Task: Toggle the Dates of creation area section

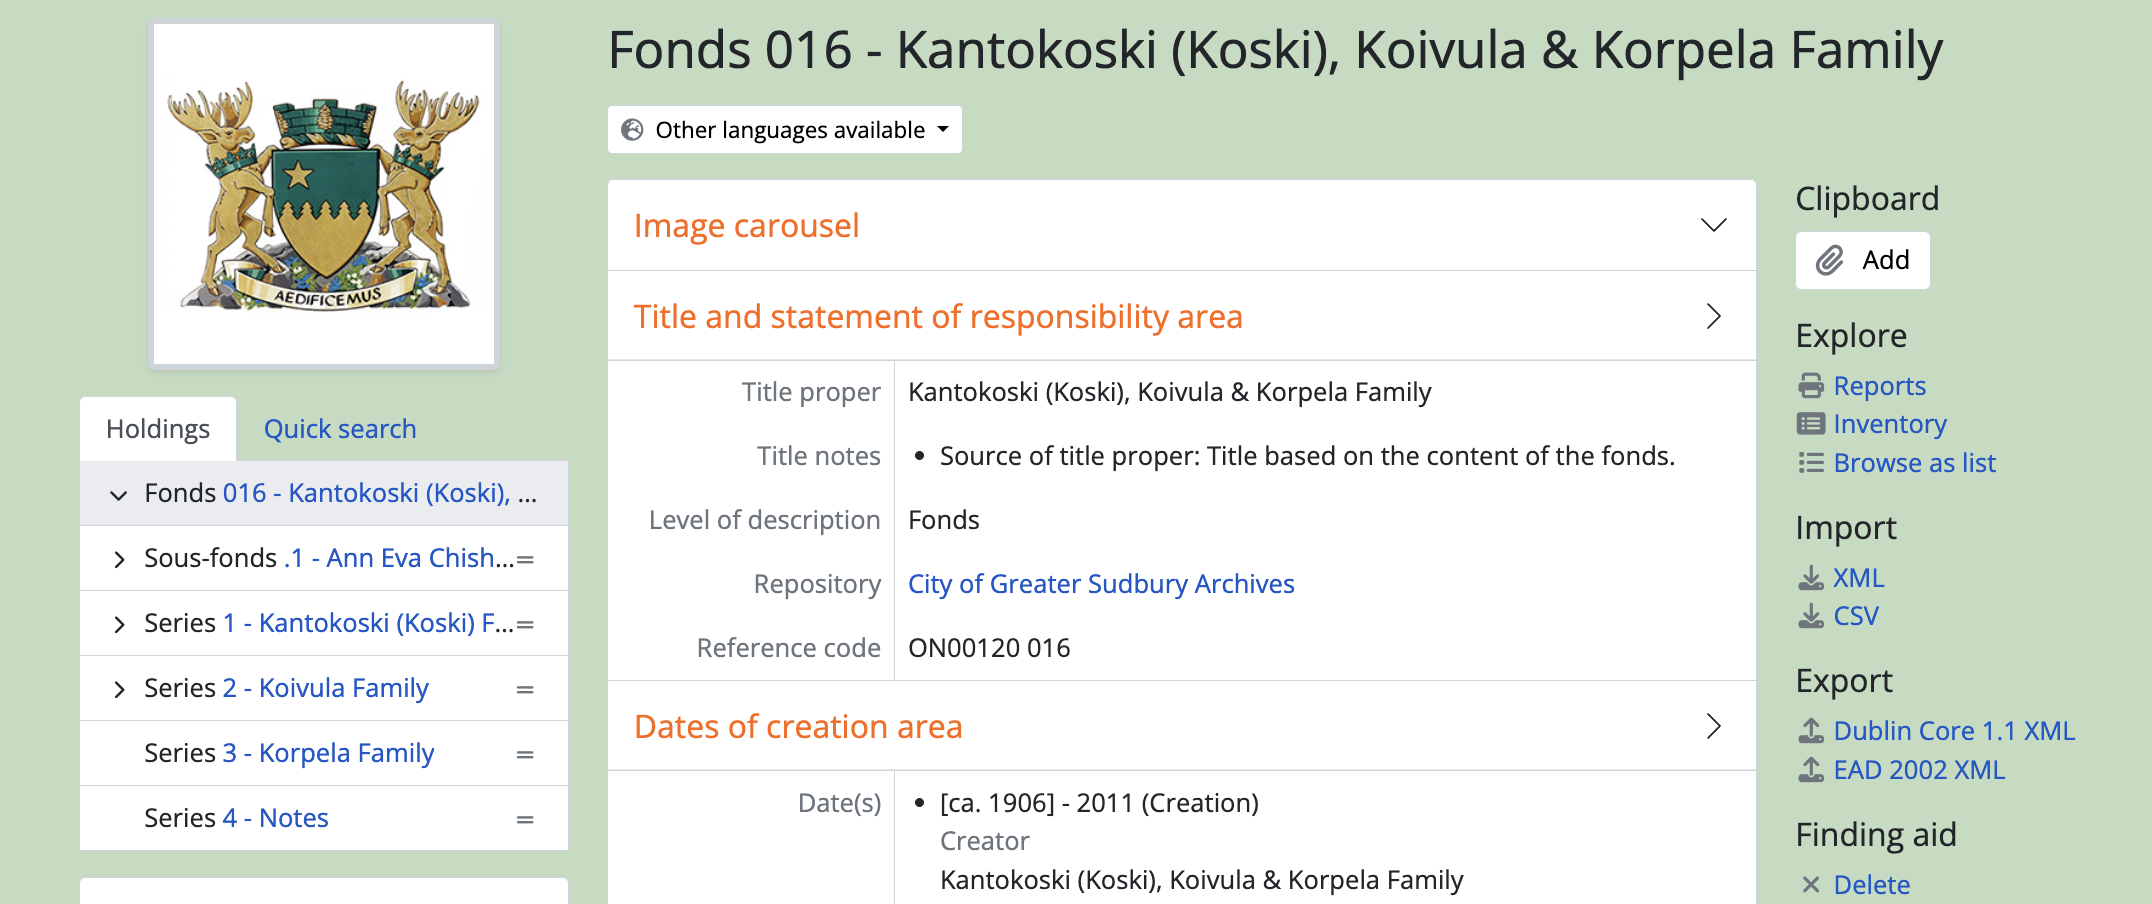Action: point(1713,727)
